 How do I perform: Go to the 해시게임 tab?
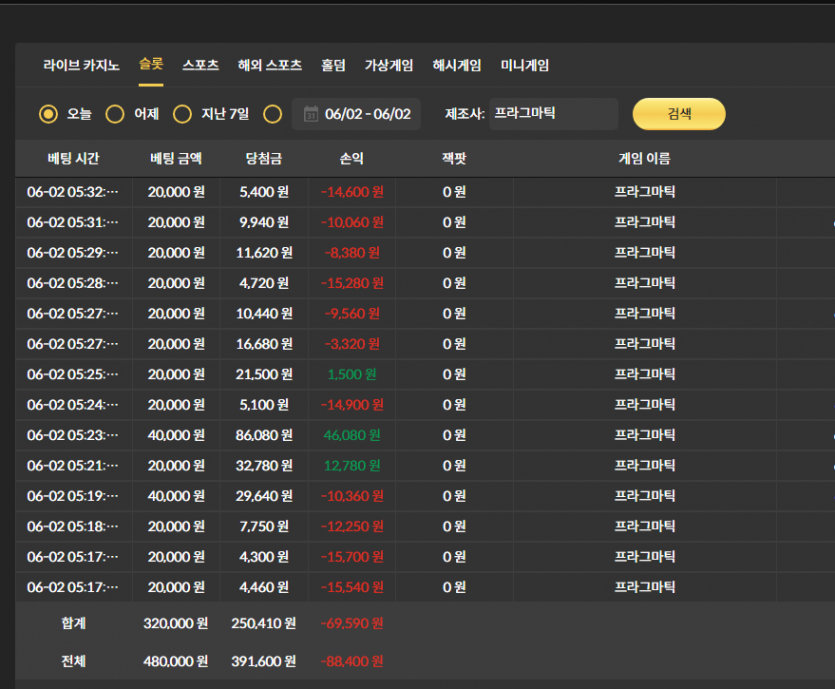[457, 65]
